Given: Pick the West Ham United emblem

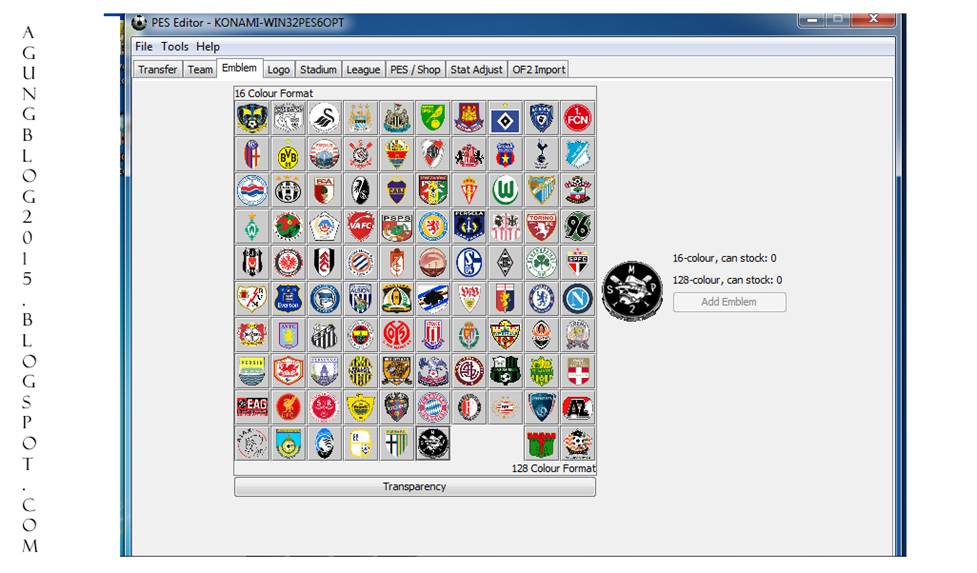Looking at the screenshot, I should coord(469,118).
